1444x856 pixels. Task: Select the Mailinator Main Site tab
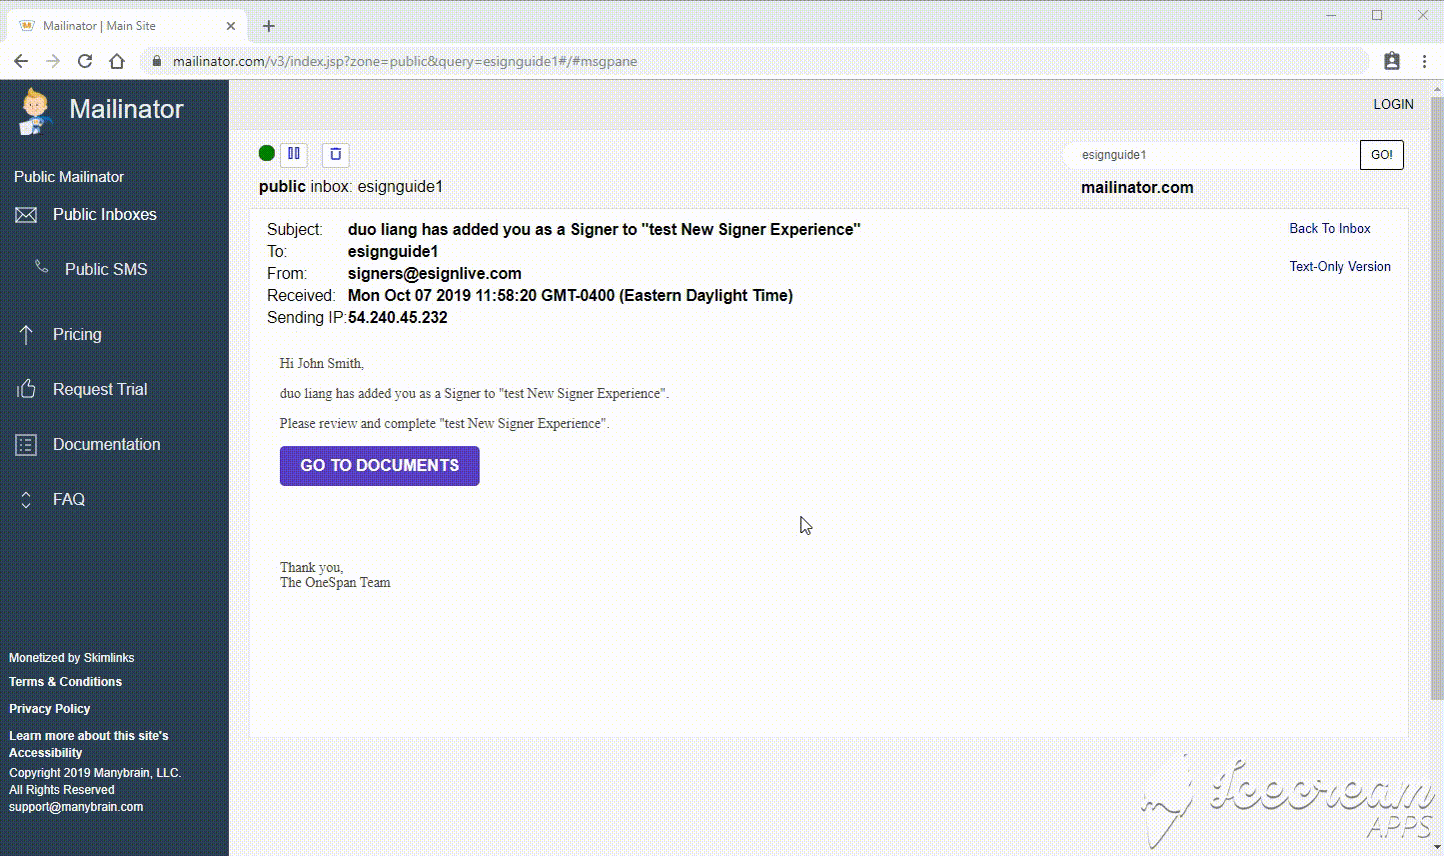127,26
